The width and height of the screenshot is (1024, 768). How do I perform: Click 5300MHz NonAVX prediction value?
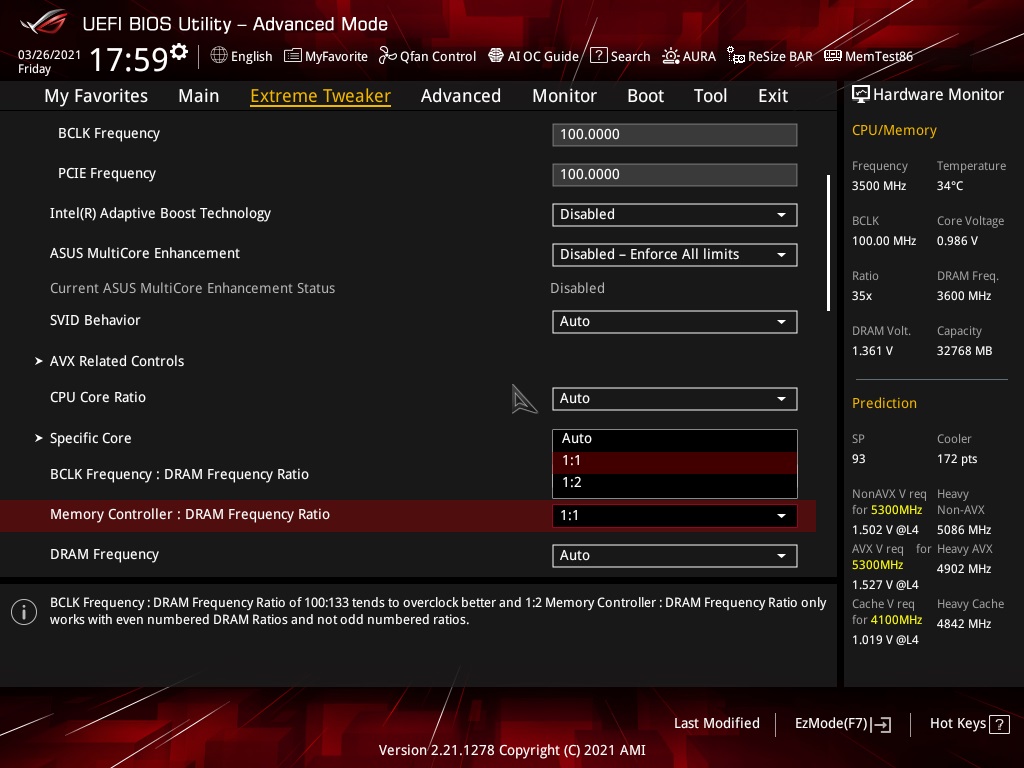[x=896, y=510]
